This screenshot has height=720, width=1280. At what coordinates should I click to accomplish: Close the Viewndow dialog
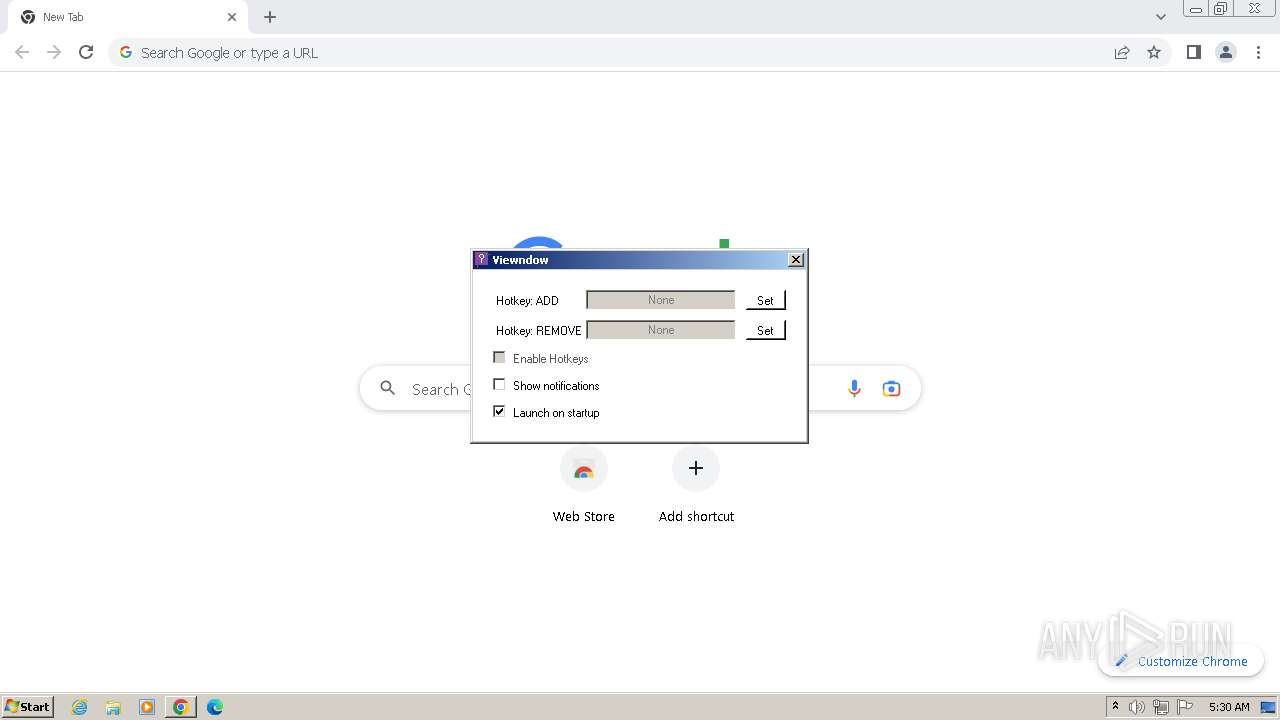click(x=796, y=260)
